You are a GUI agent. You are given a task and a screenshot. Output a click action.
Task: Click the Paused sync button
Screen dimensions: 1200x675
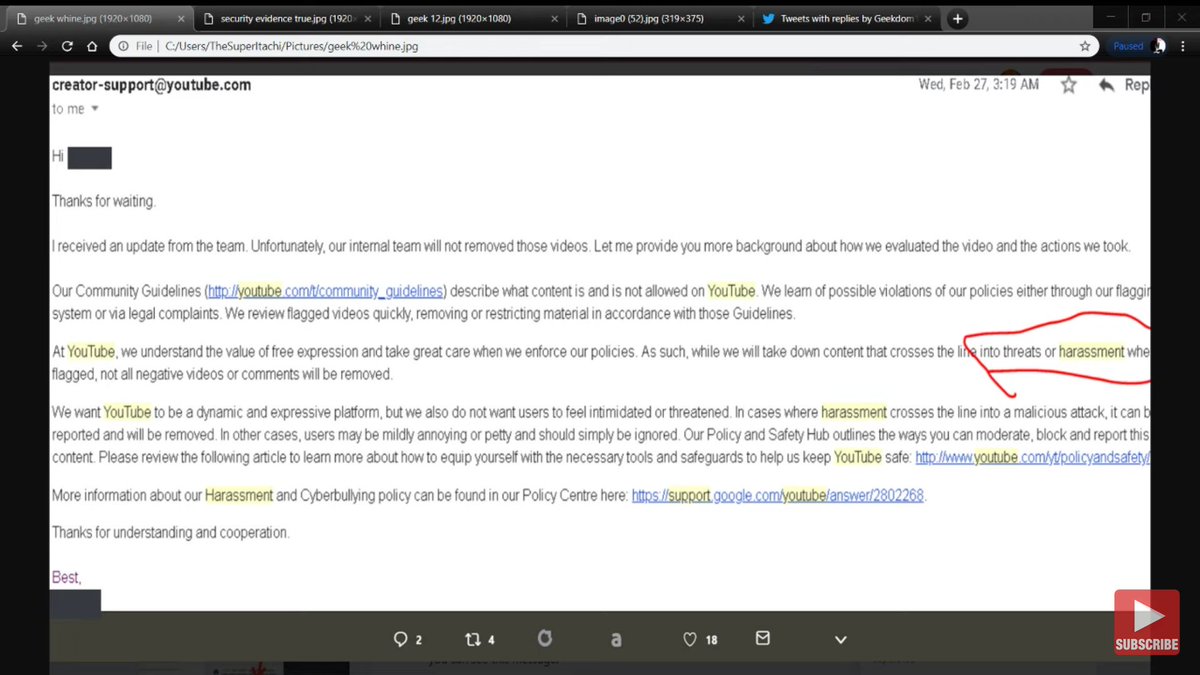(x=1127, y=46)
